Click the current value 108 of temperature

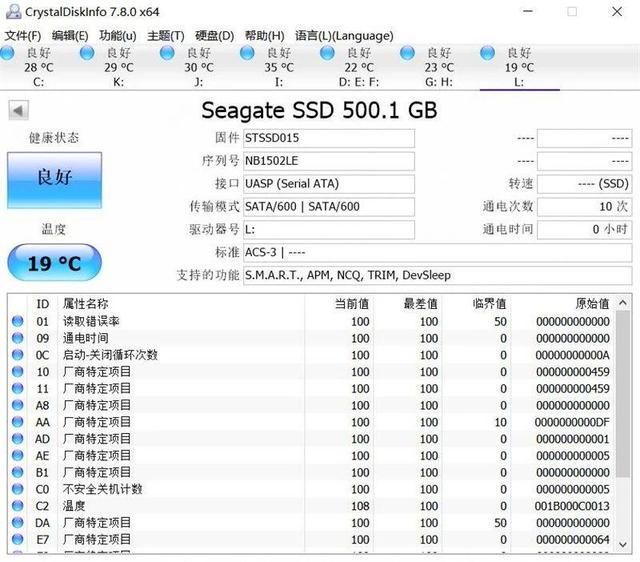click(360, 506)
